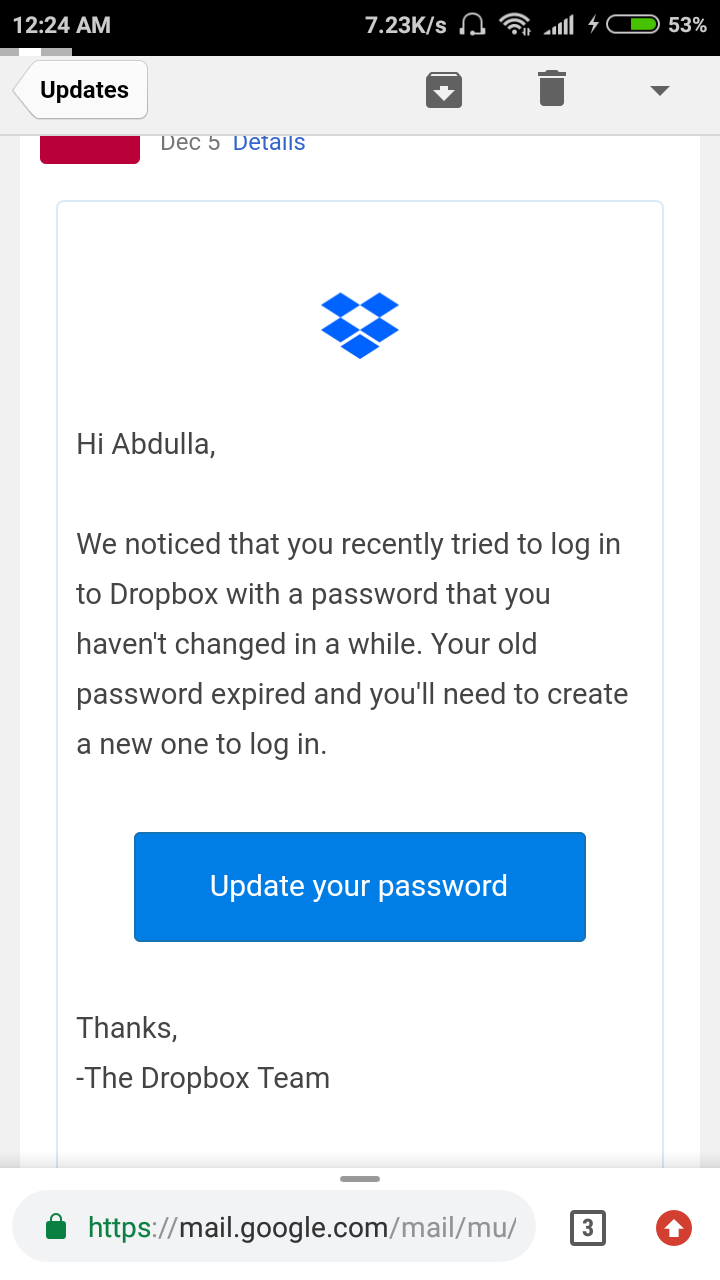The width and height of the screenshot is (720, 1280).
Task: Open the more actions dropdown arrow
Action: click(x=659, y=91)
